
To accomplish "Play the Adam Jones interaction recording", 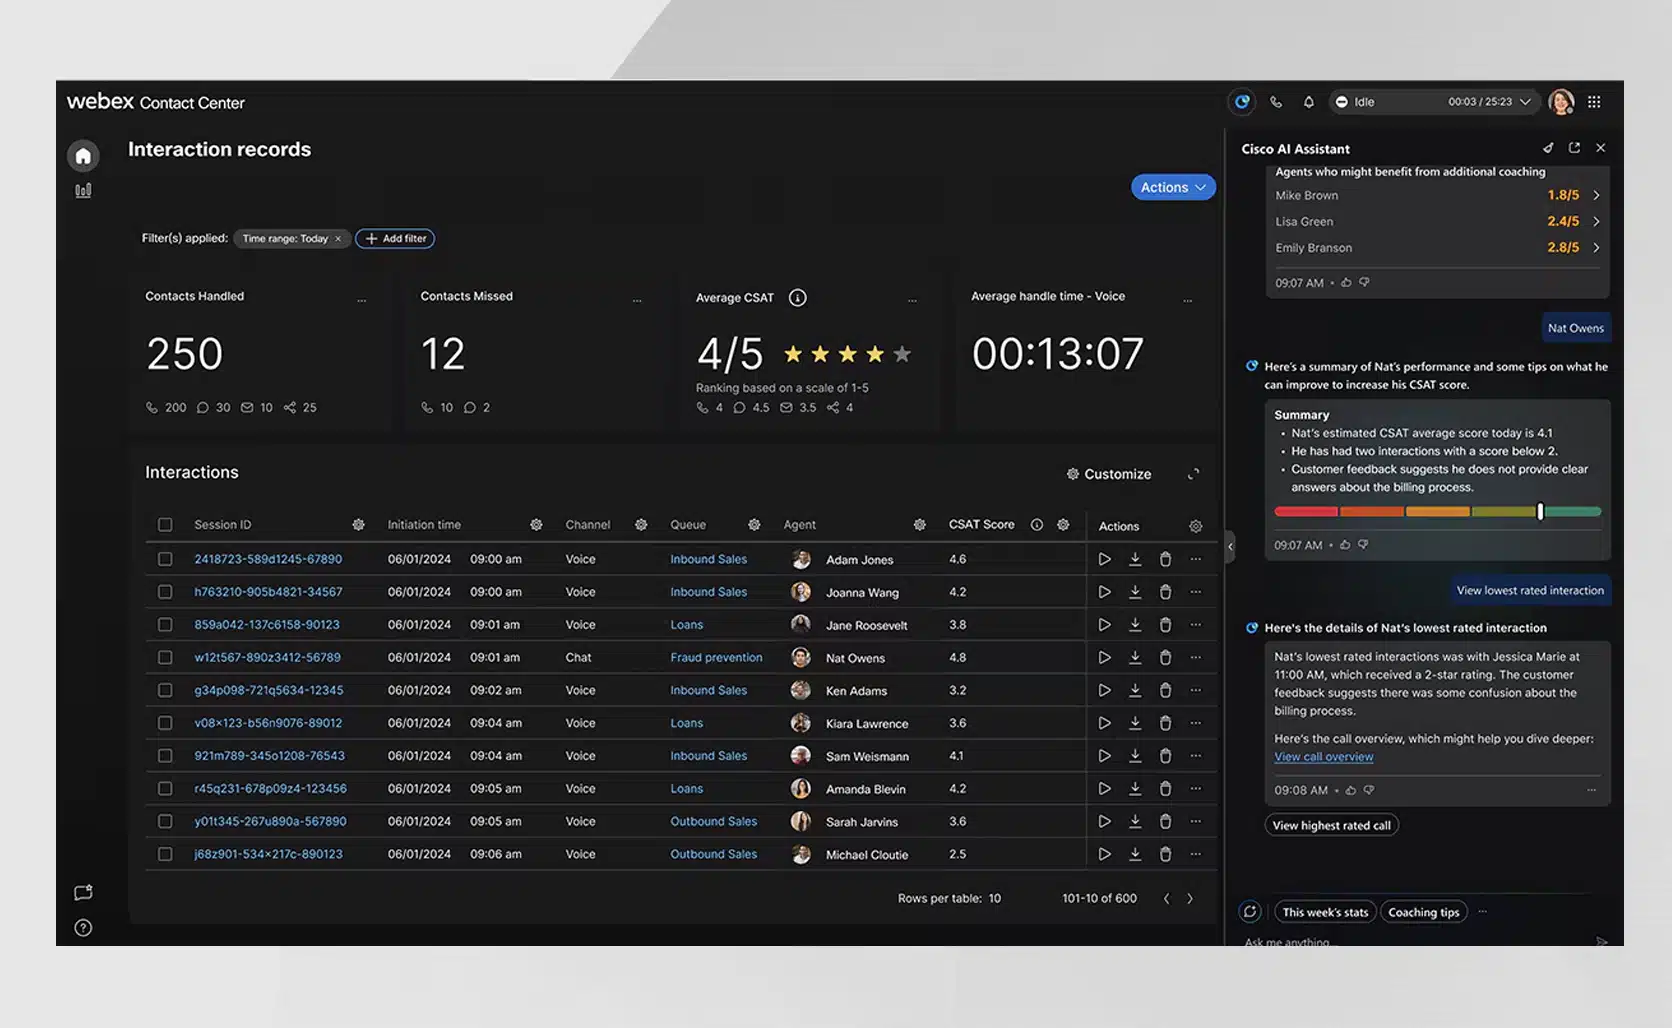I will [1104, 559].
